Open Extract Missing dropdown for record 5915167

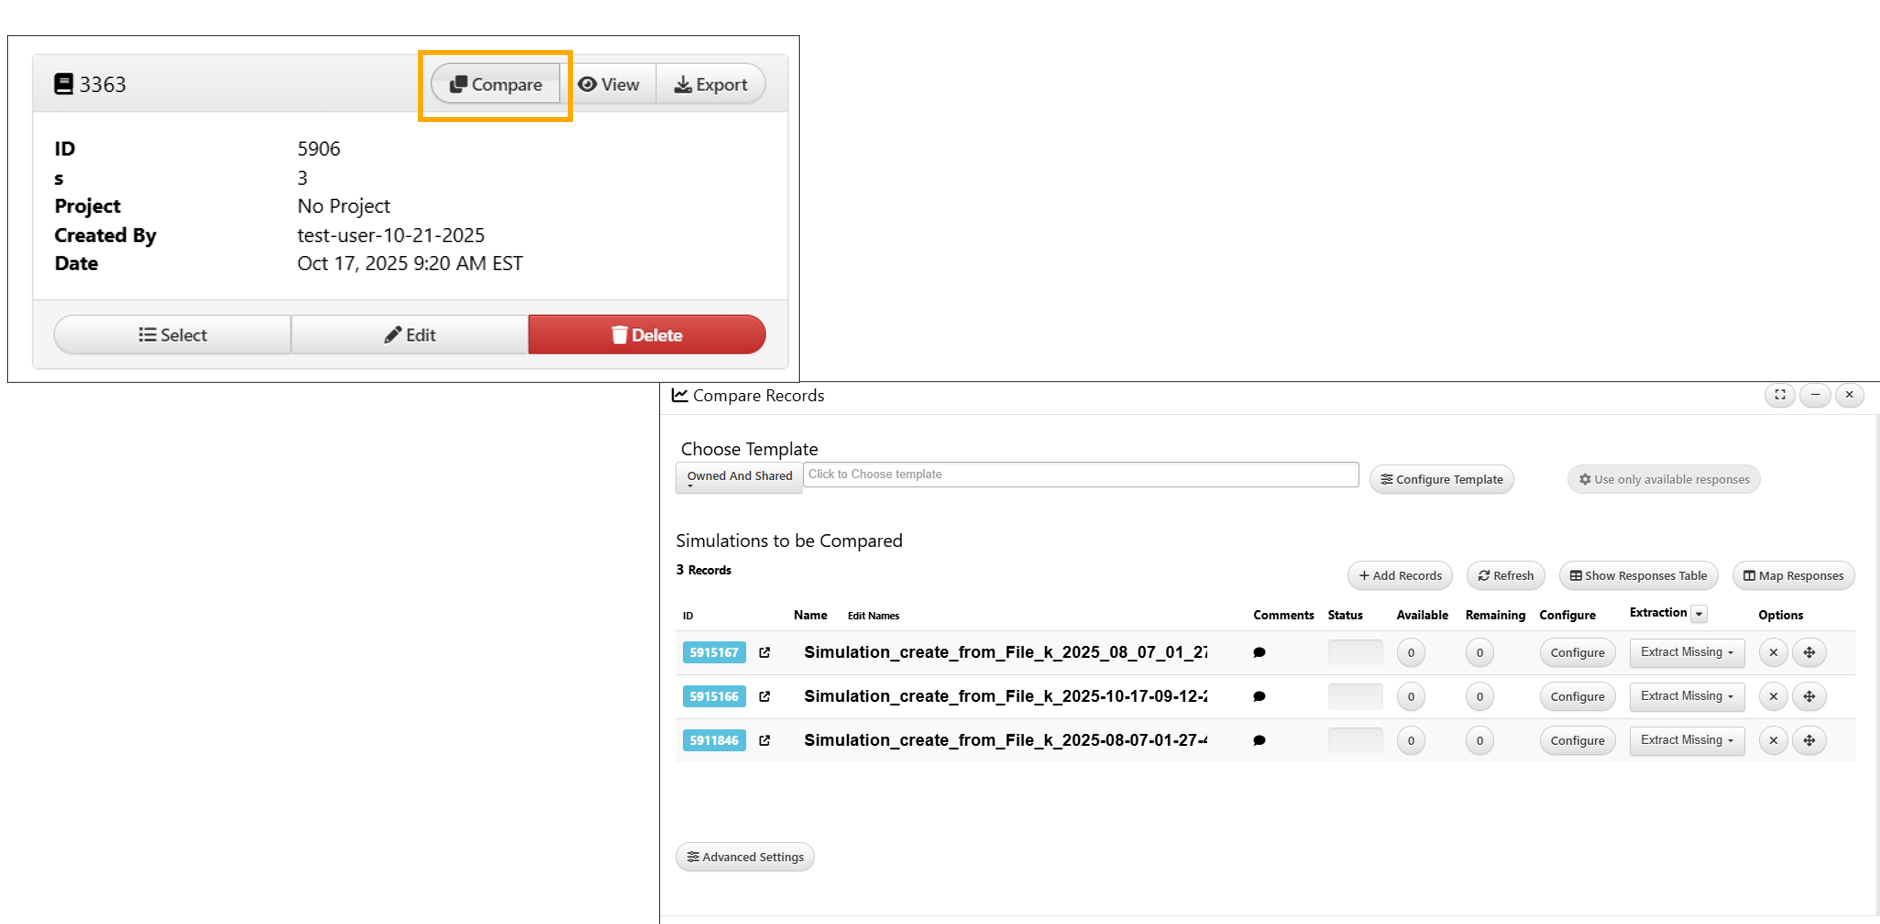[x=1686, y=653]
